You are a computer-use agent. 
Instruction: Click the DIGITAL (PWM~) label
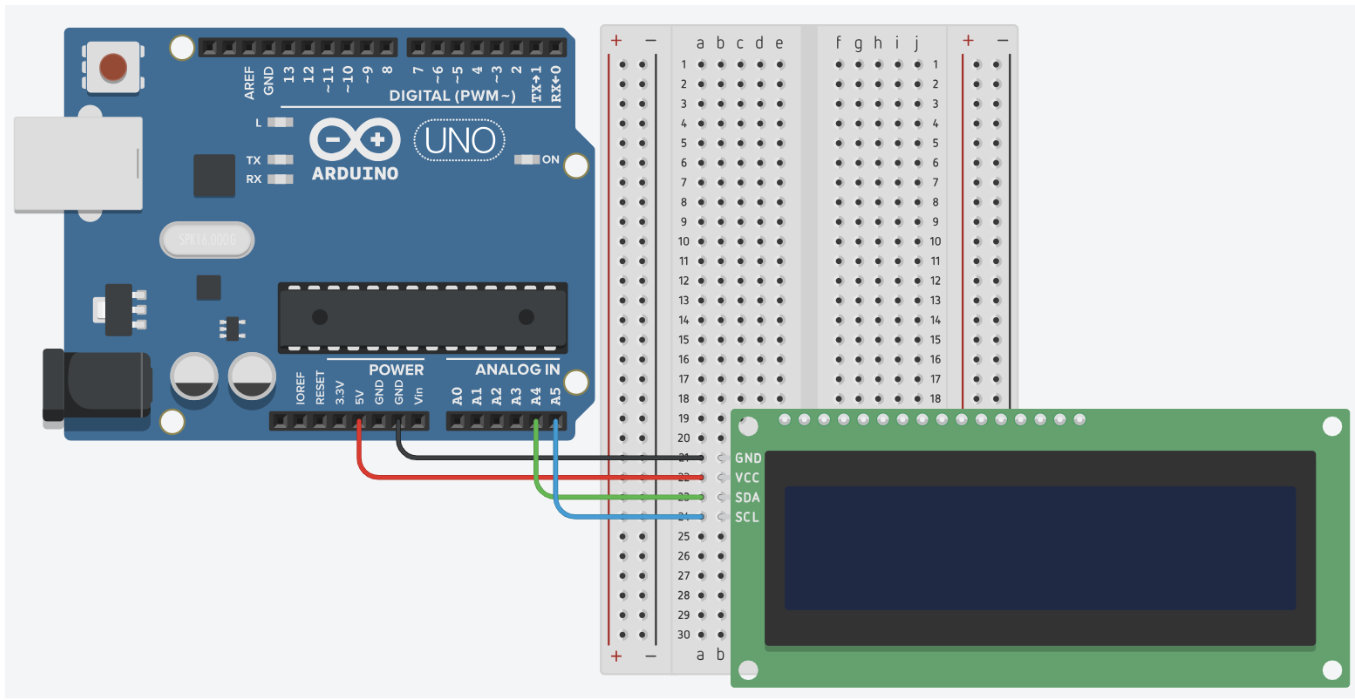tap(452, 96)
